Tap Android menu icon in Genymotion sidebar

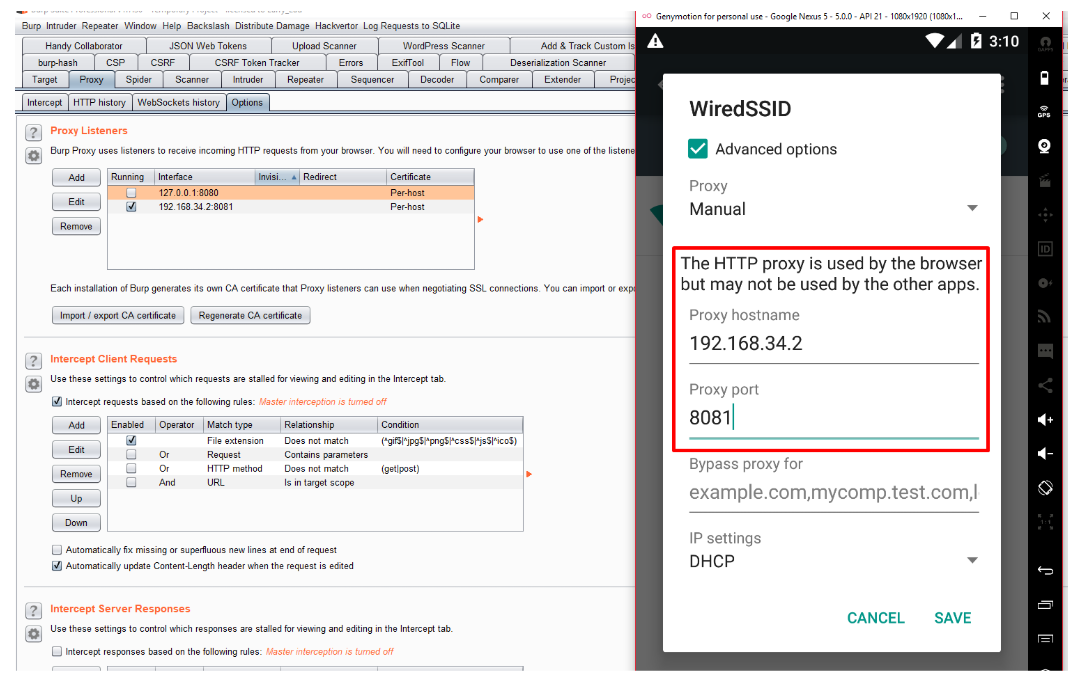pyautogui.click(x=1045, y=638)
